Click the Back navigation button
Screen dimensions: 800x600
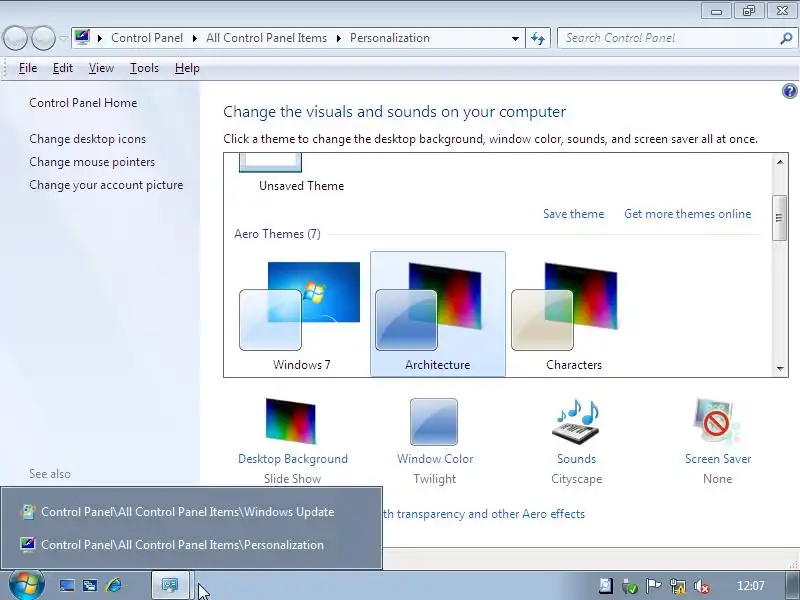(x=16, y=38)
